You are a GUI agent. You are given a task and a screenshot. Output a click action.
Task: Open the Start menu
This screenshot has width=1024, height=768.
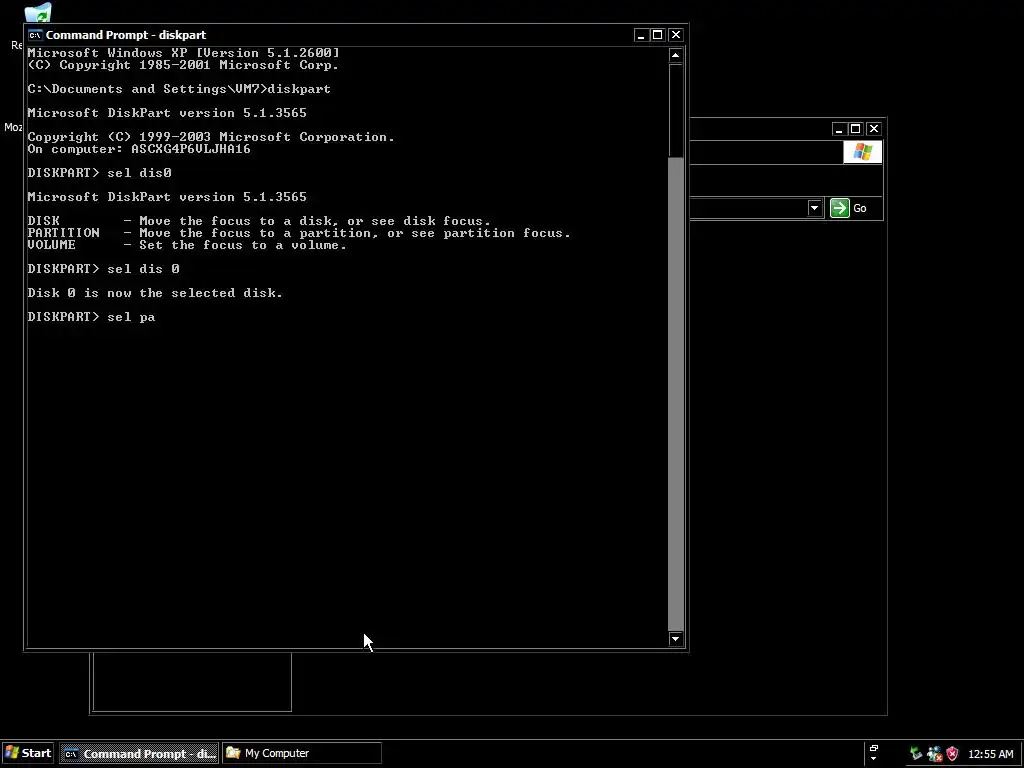[x=27, y=754]
